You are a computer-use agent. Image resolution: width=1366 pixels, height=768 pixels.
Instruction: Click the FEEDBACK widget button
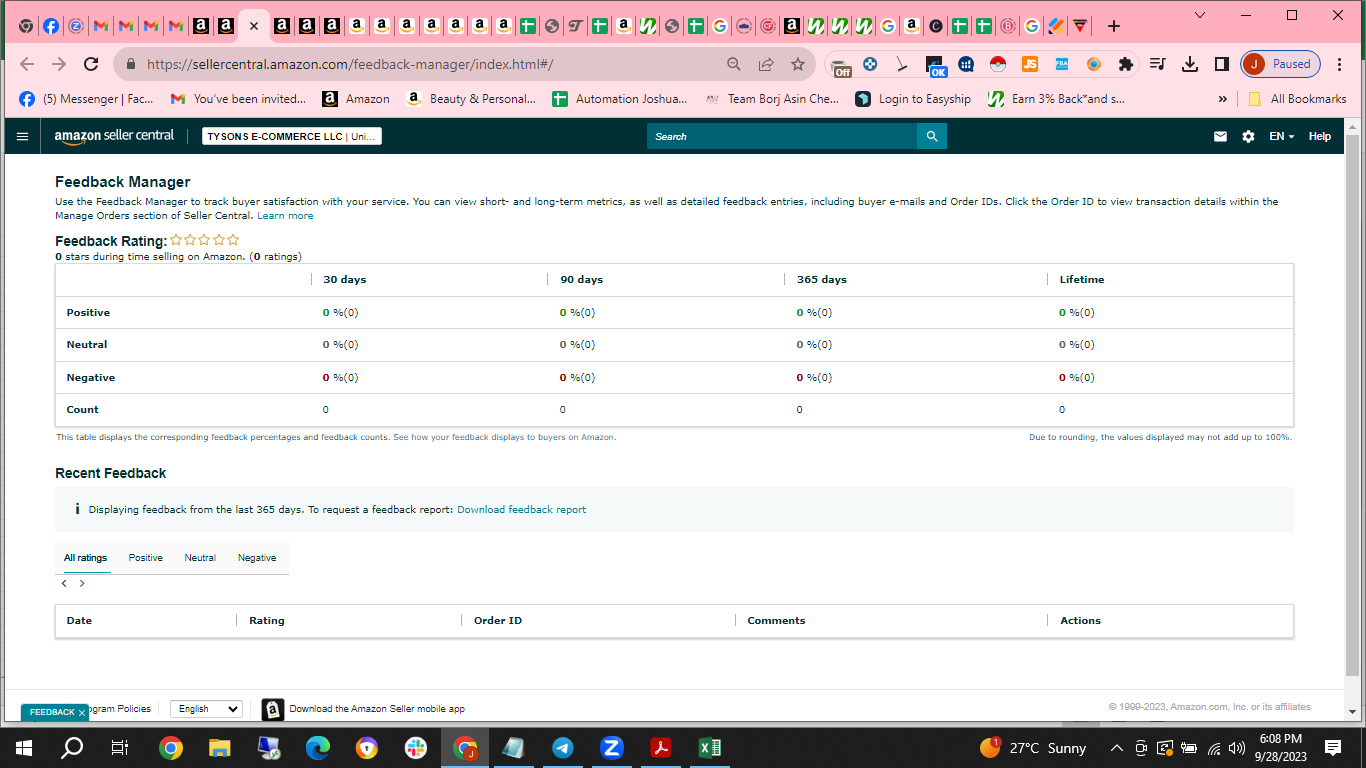[52, 712]
